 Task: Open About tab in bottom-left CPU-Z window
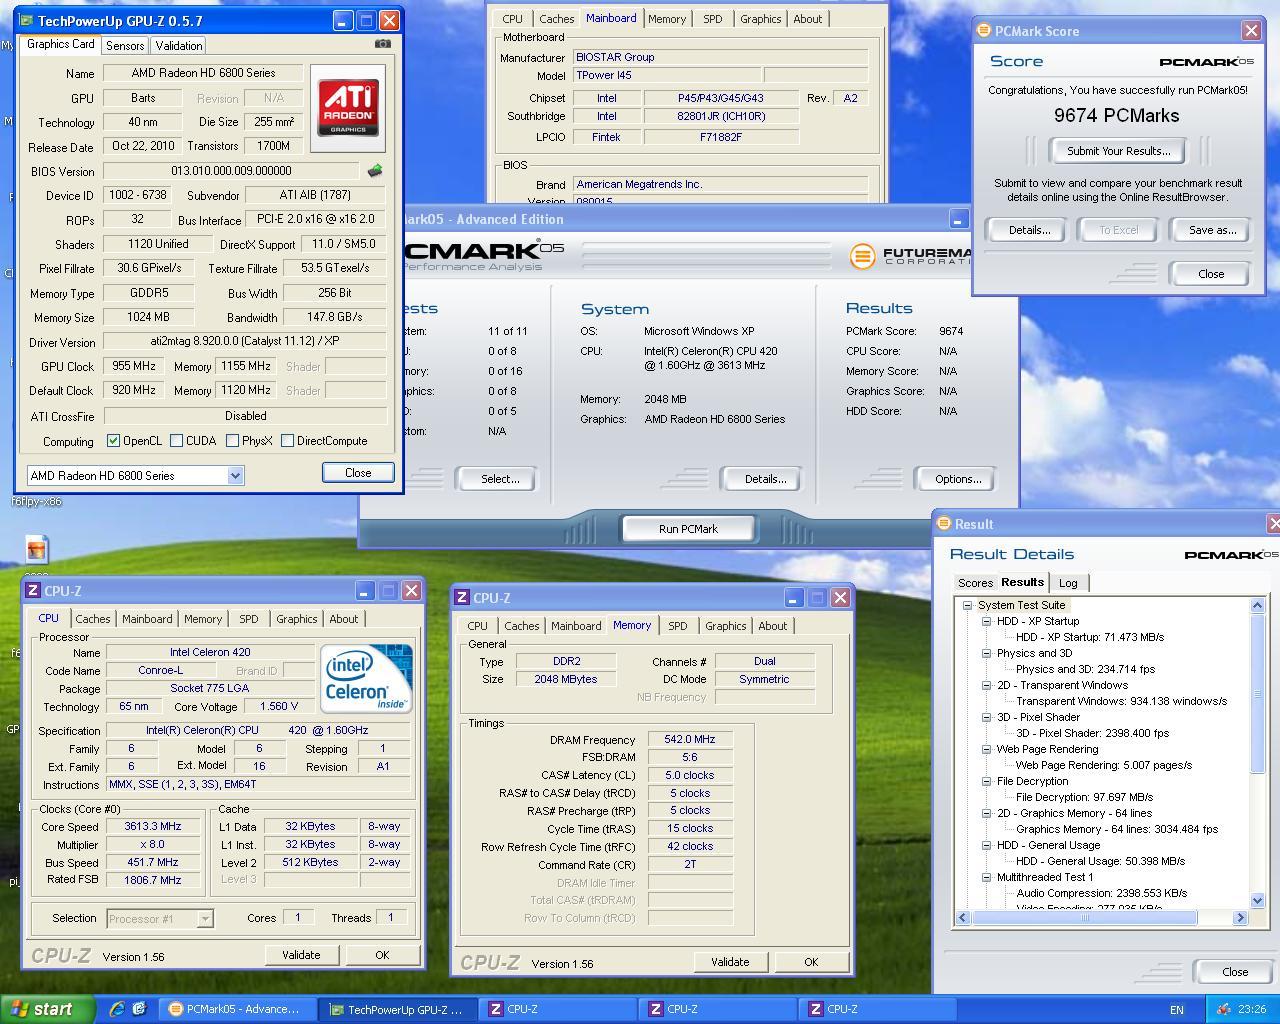click(x=344, y=619)
